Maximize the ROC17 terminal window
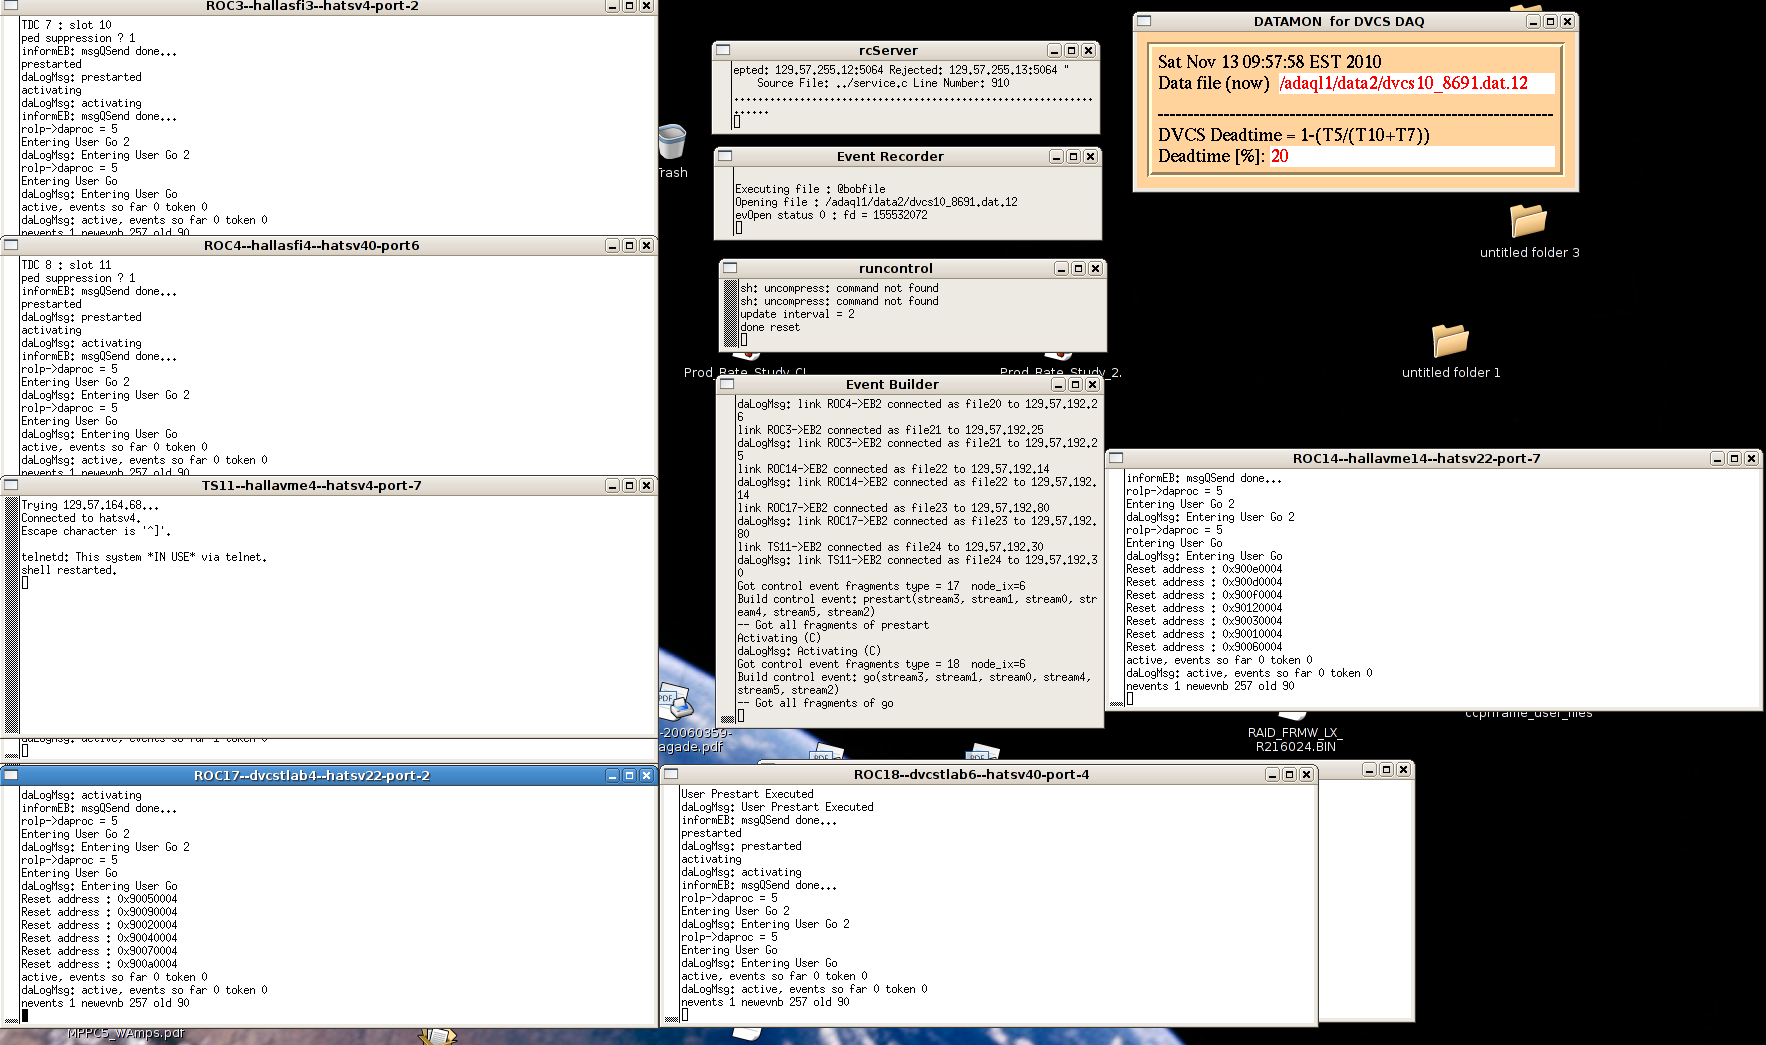Image resolution: width=1766 pixels, height=1045 pixels. pos(629,775)
